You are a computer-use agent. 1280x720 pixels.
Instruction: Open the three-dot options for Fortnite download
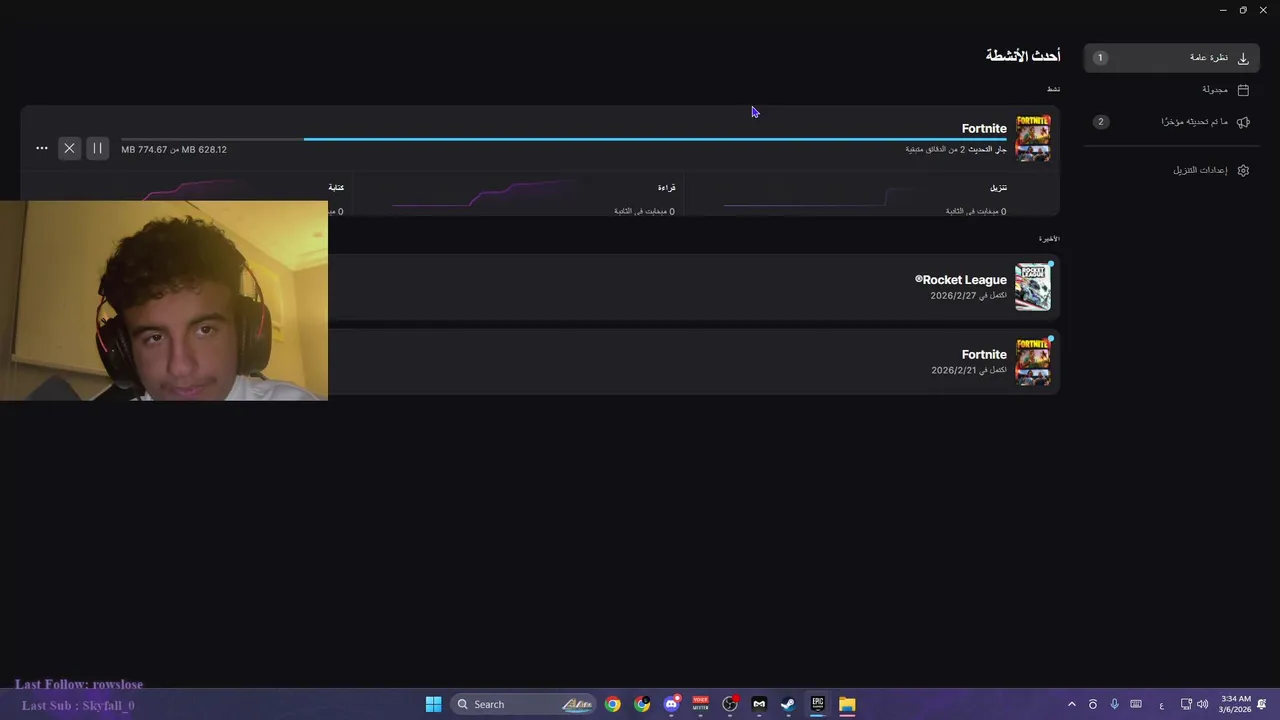[x=42, y=148]
